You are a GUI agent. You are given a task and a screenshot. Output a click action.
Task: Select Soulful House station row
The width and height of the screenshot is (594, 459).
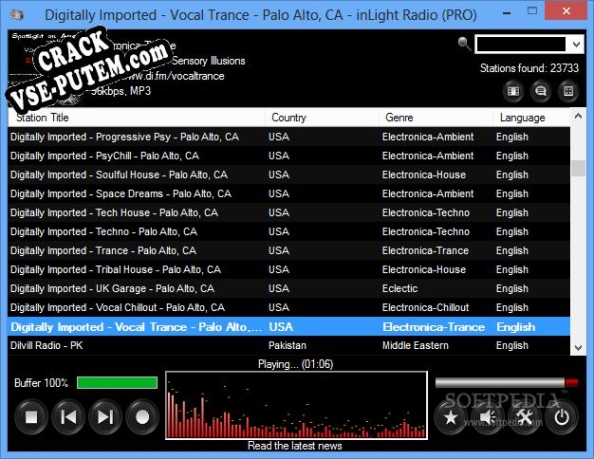[x=289, y=175]
